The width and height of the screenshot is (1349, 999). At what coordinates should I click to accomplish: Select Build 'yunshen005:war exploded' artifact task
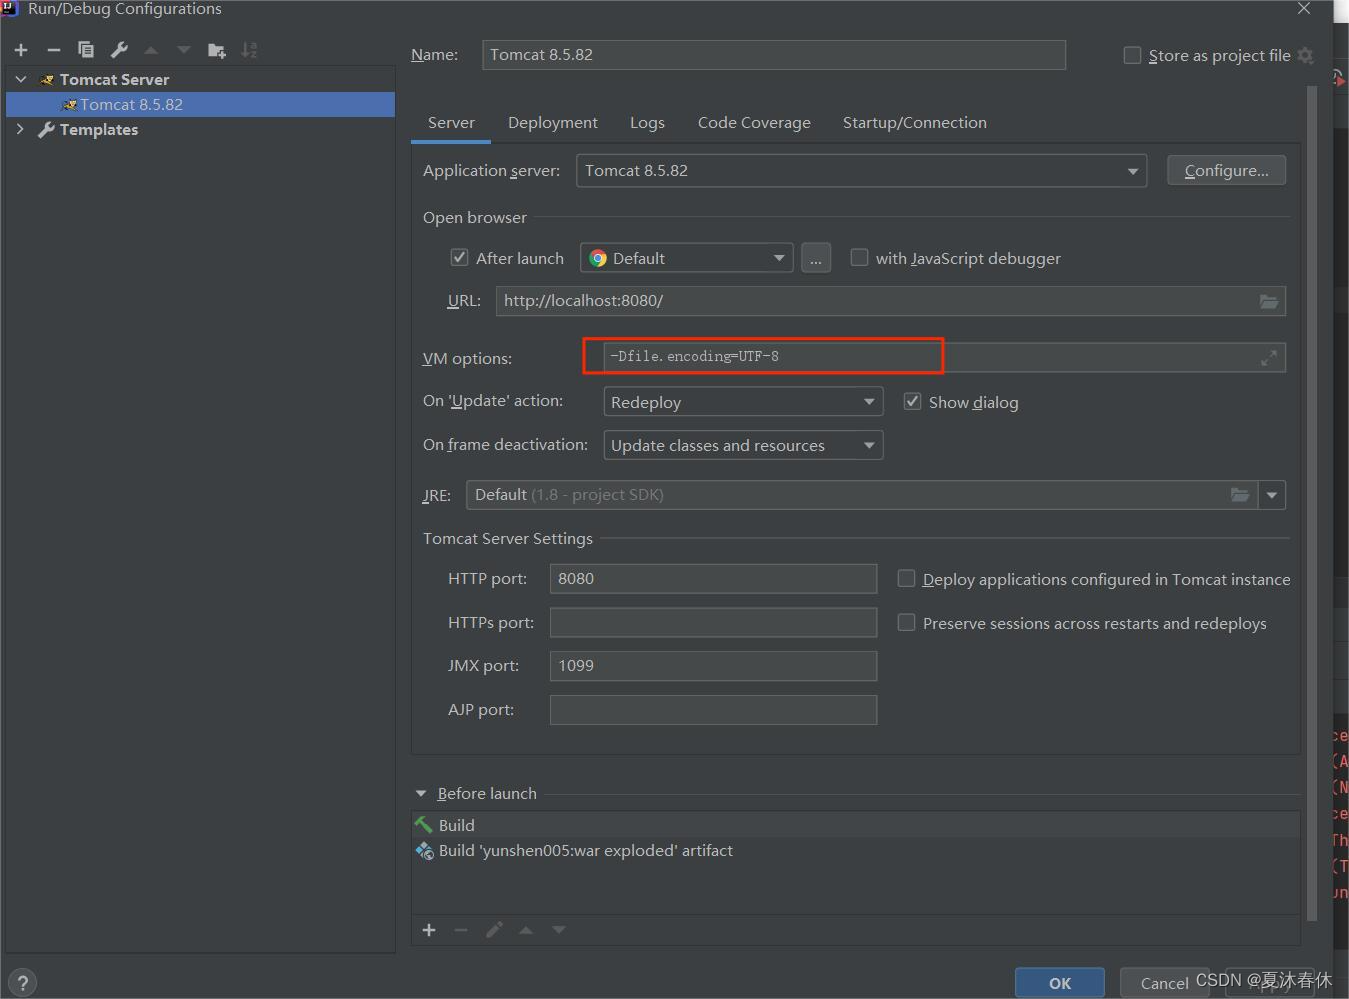click(x=855, y=851)
